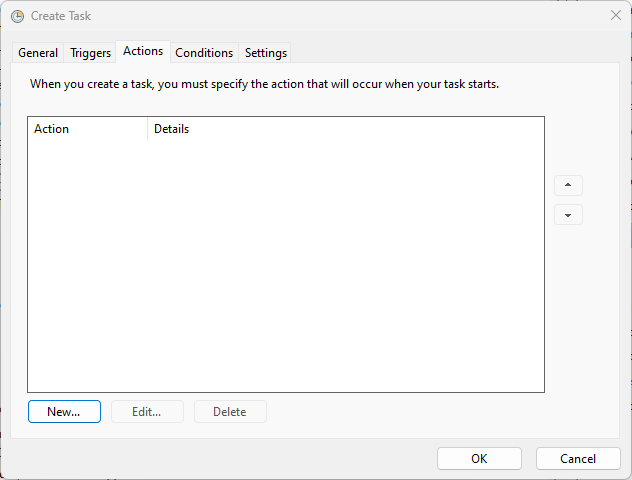632x480 pixels.
Task: Click the Edit... button
Action: tap(147, 411)
